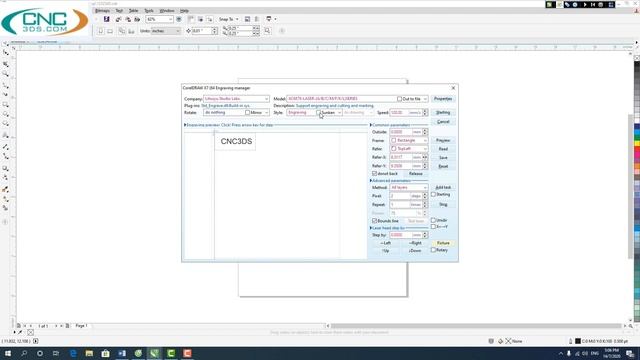Select the Zoom tool in the toolbox
The image size is (640, 360).
click(x=6, y=74)
